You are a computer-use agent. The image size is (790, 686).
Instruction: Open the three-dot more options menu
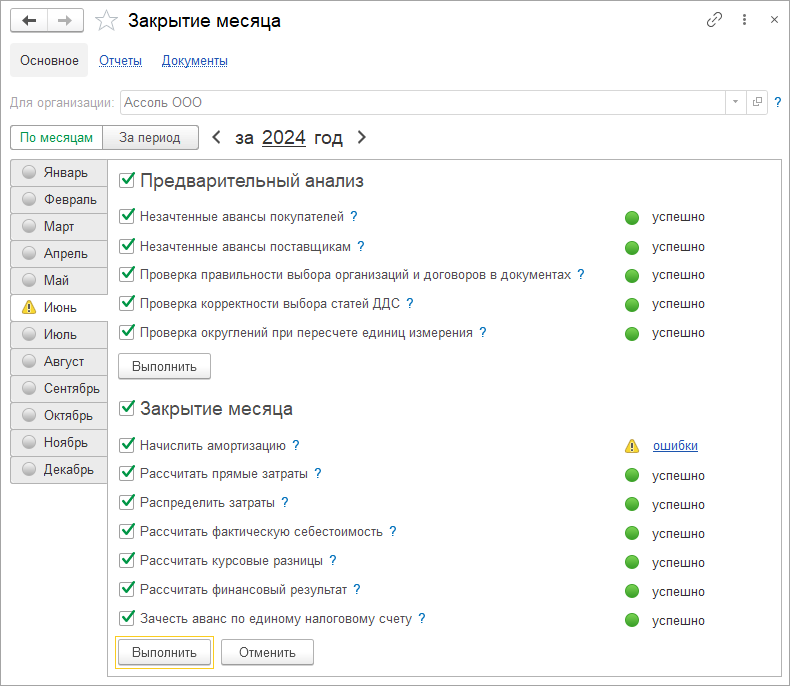[744, 20]
